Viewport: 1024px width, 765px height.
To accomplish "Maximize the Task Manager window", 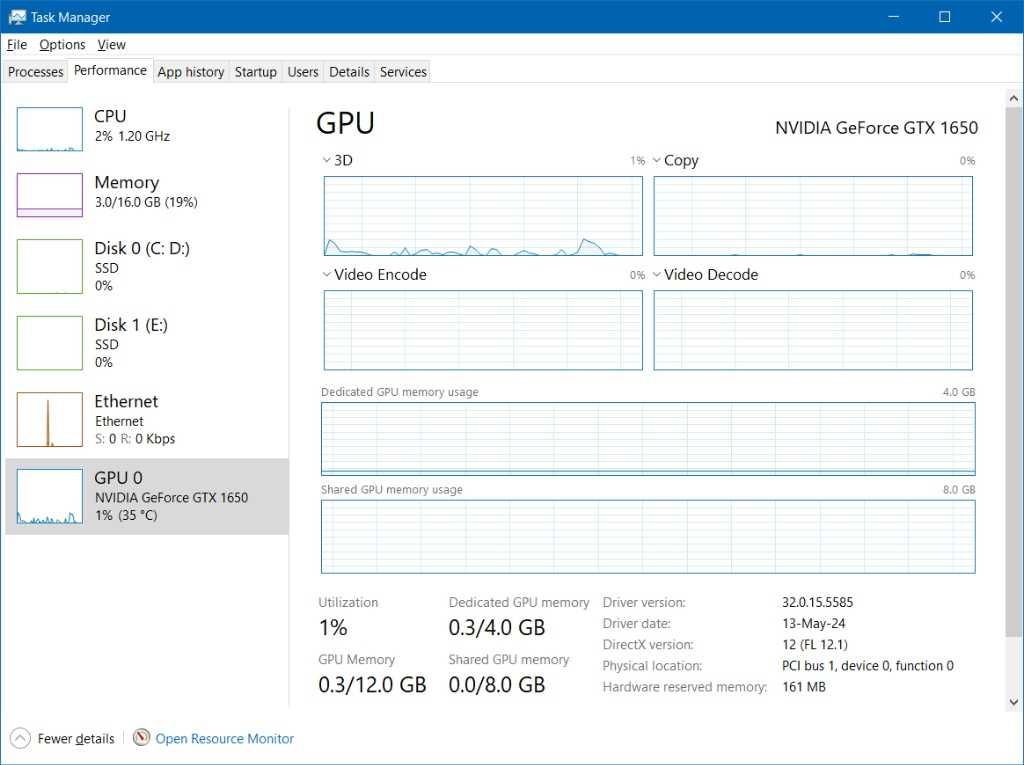I will point(944,16).
